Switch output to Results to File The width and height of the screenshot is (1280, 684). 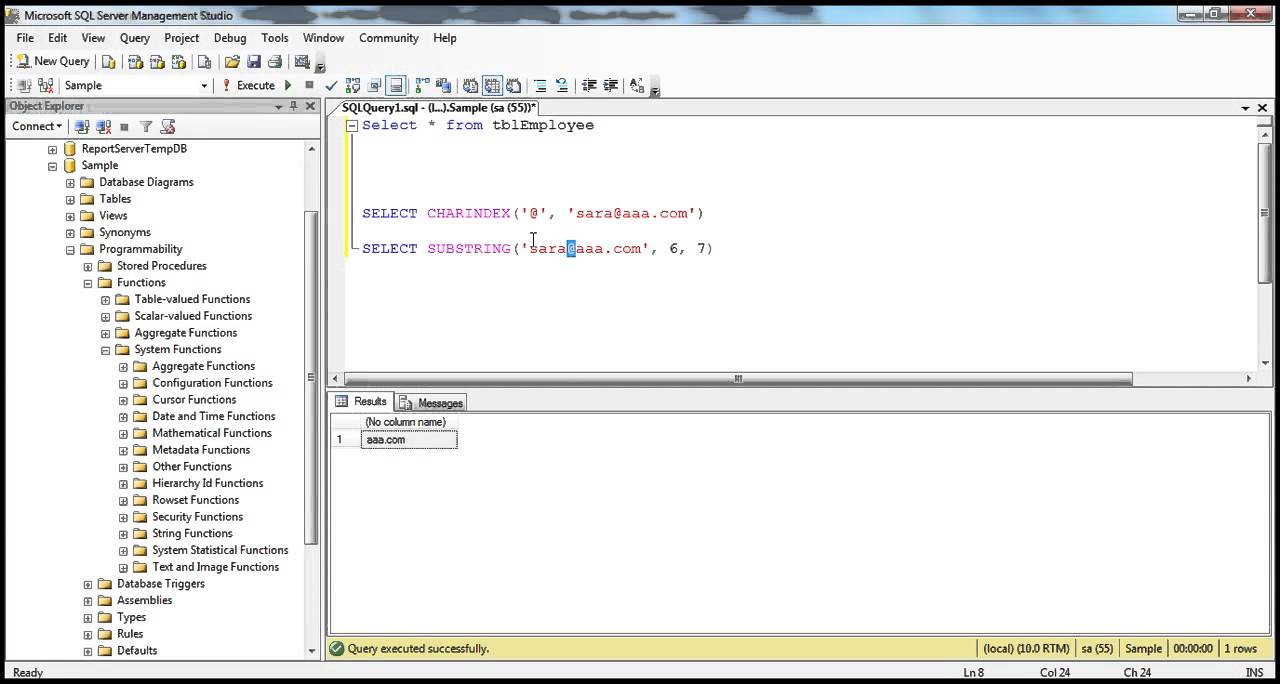coord(513,86)
